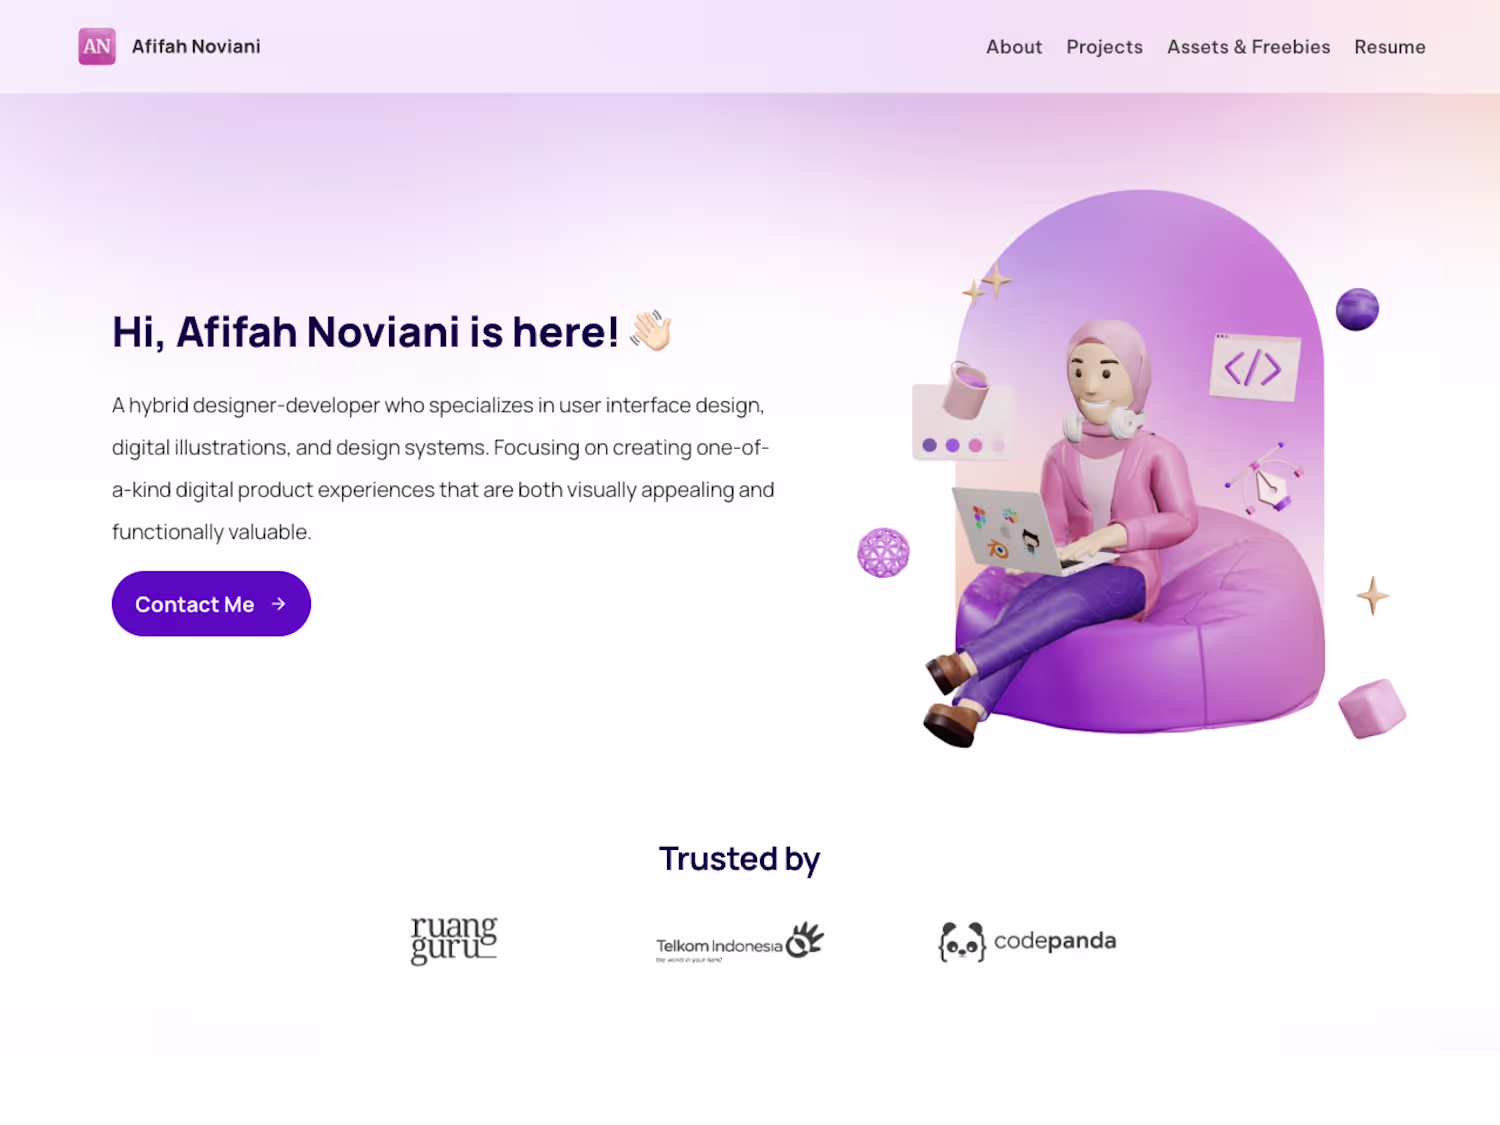Click the Contact Me button

211,604
